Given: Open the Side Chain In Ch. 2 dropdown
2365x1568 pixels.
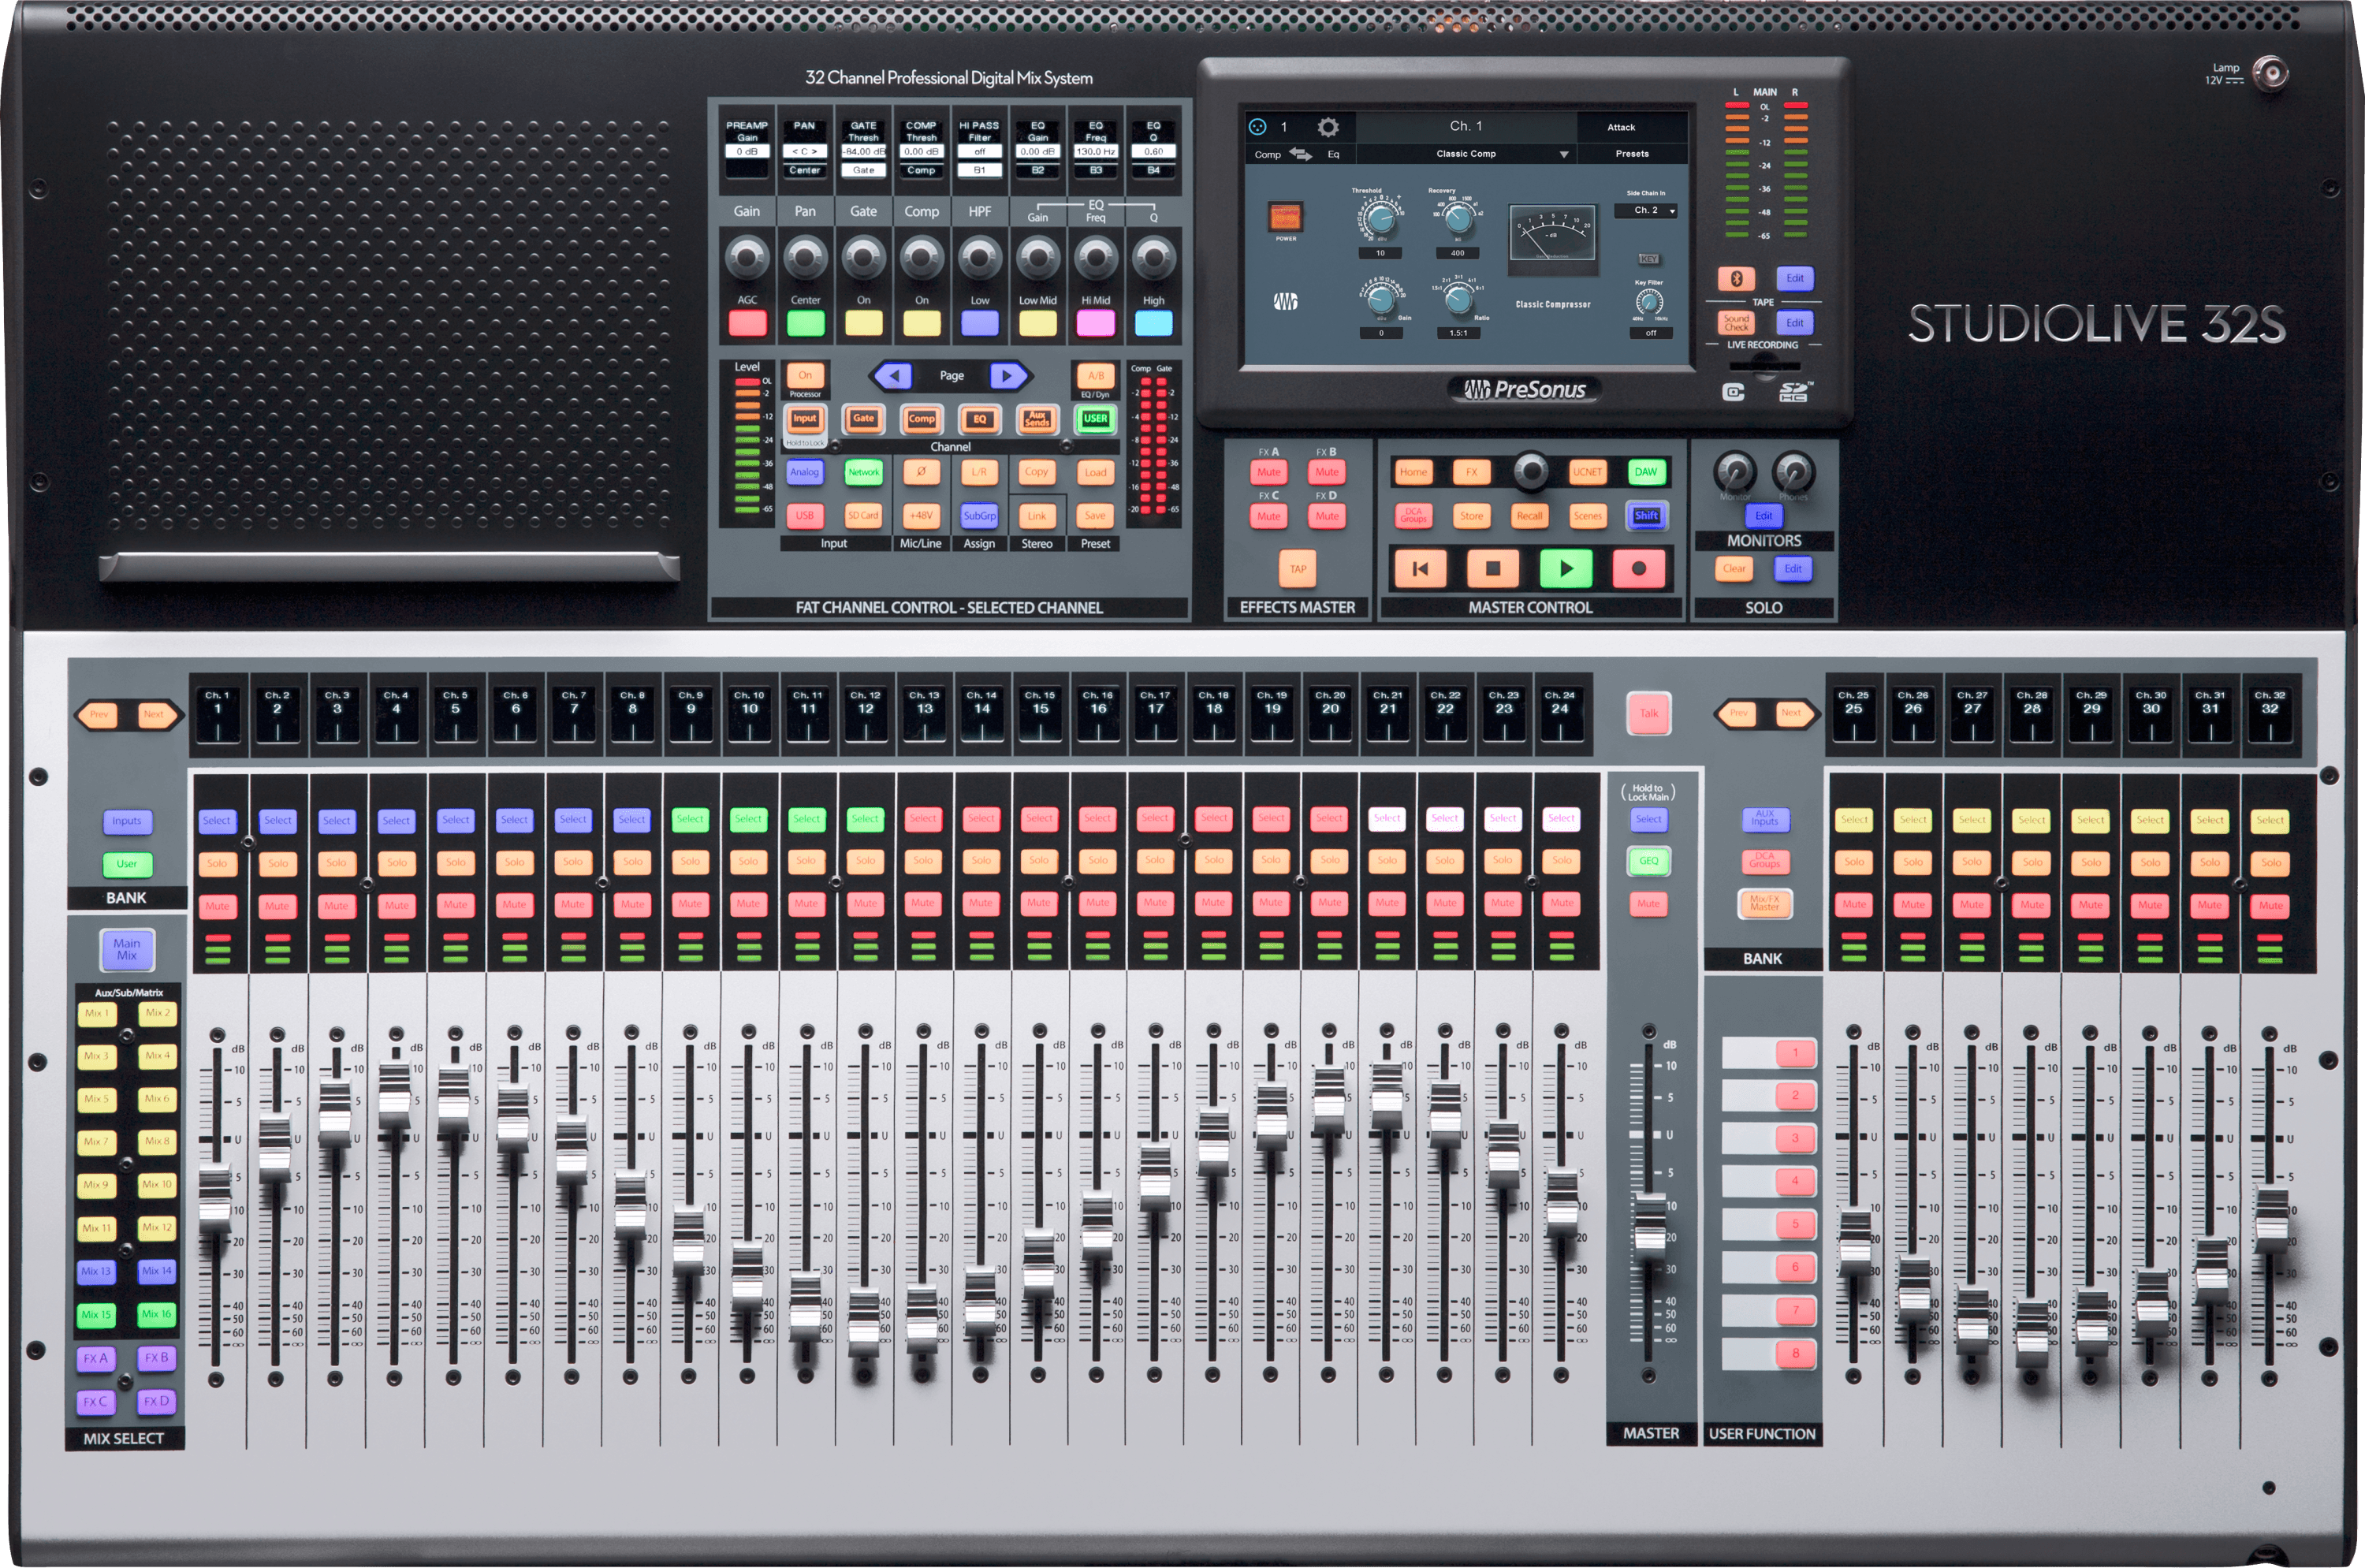Looking at the screenshot, I should [1646, 211].
